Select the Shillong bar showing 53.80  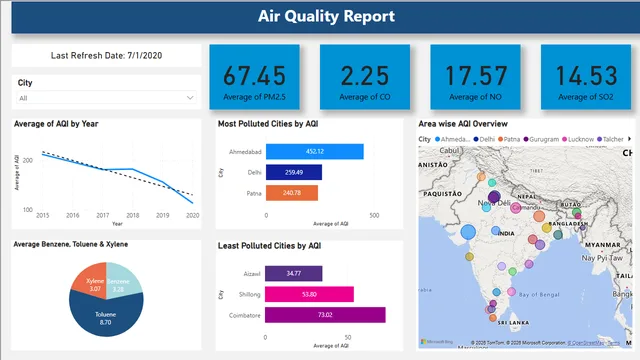[309, 294]
